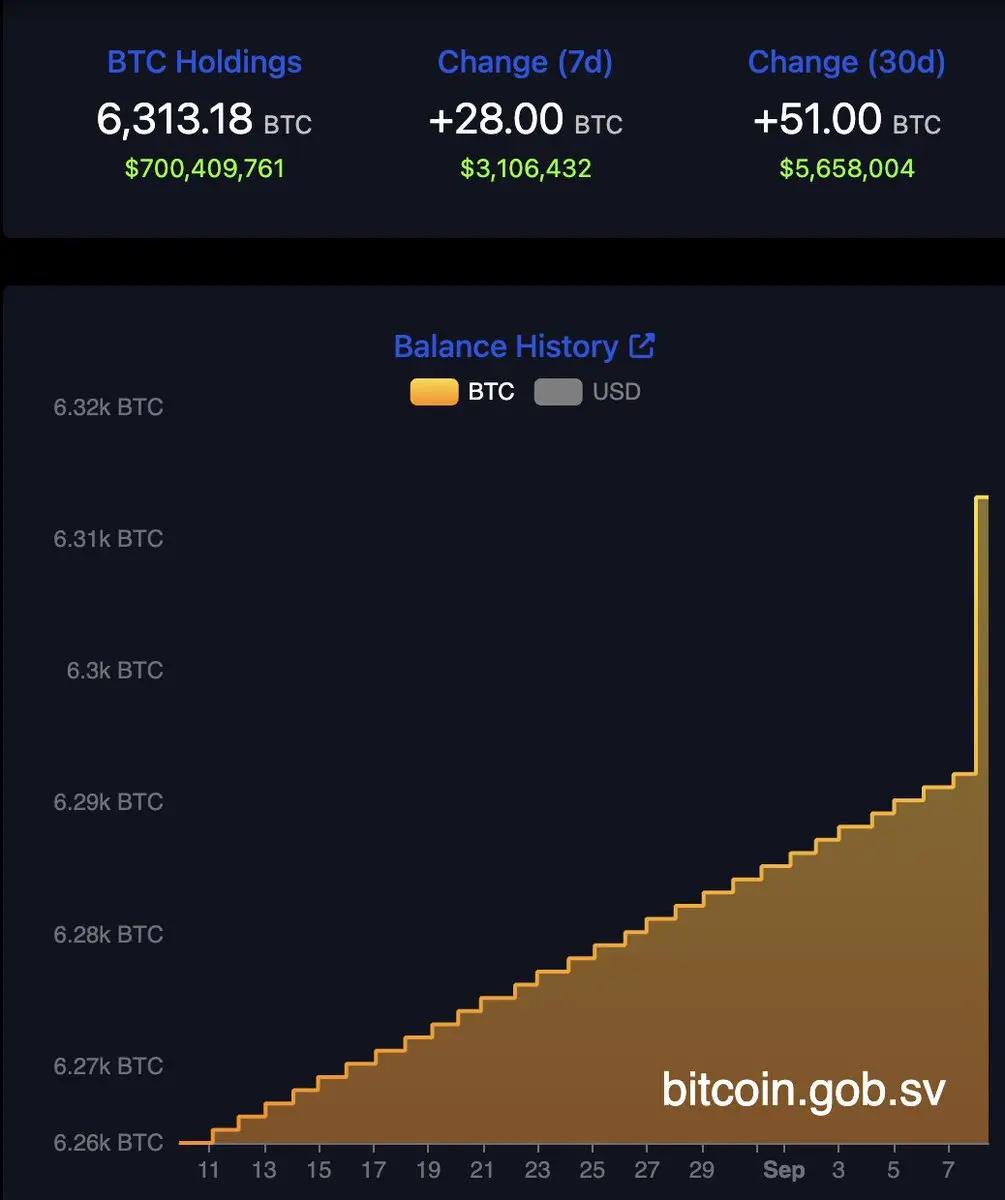Click the 11 date tick on x-axis
The height and width of the screenshot is (1200, 1005).
click(x=209, y=1170)
